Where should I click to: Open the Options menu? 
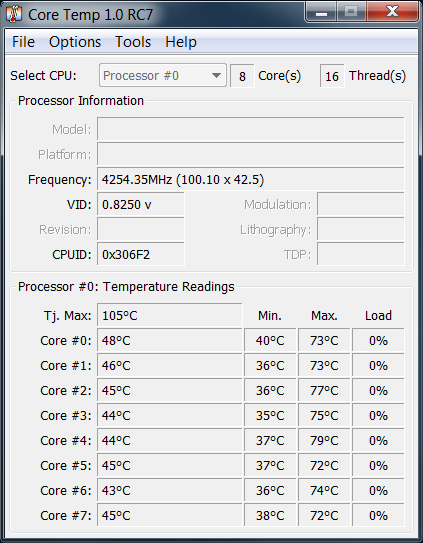coord(75,42)
